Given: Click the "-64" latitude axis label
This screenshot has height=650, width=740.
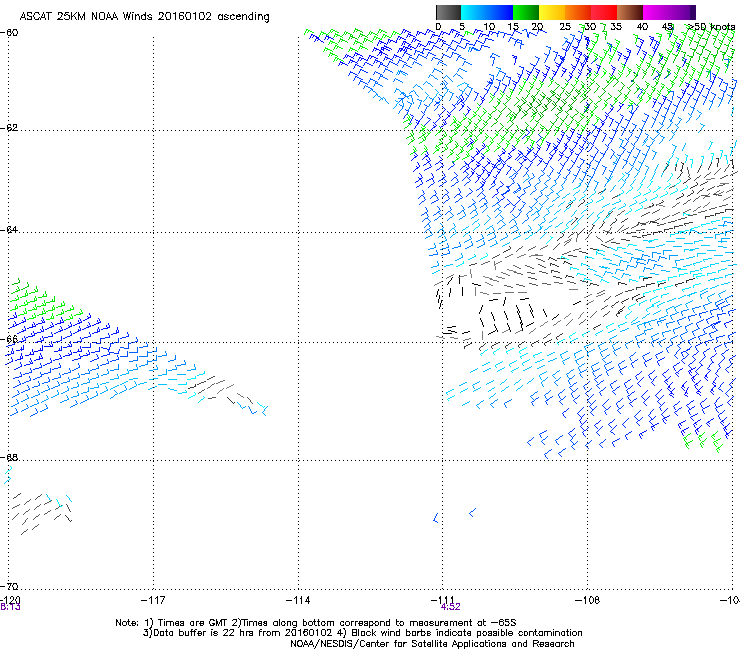Looking at the screenshot, I should 9,230.
